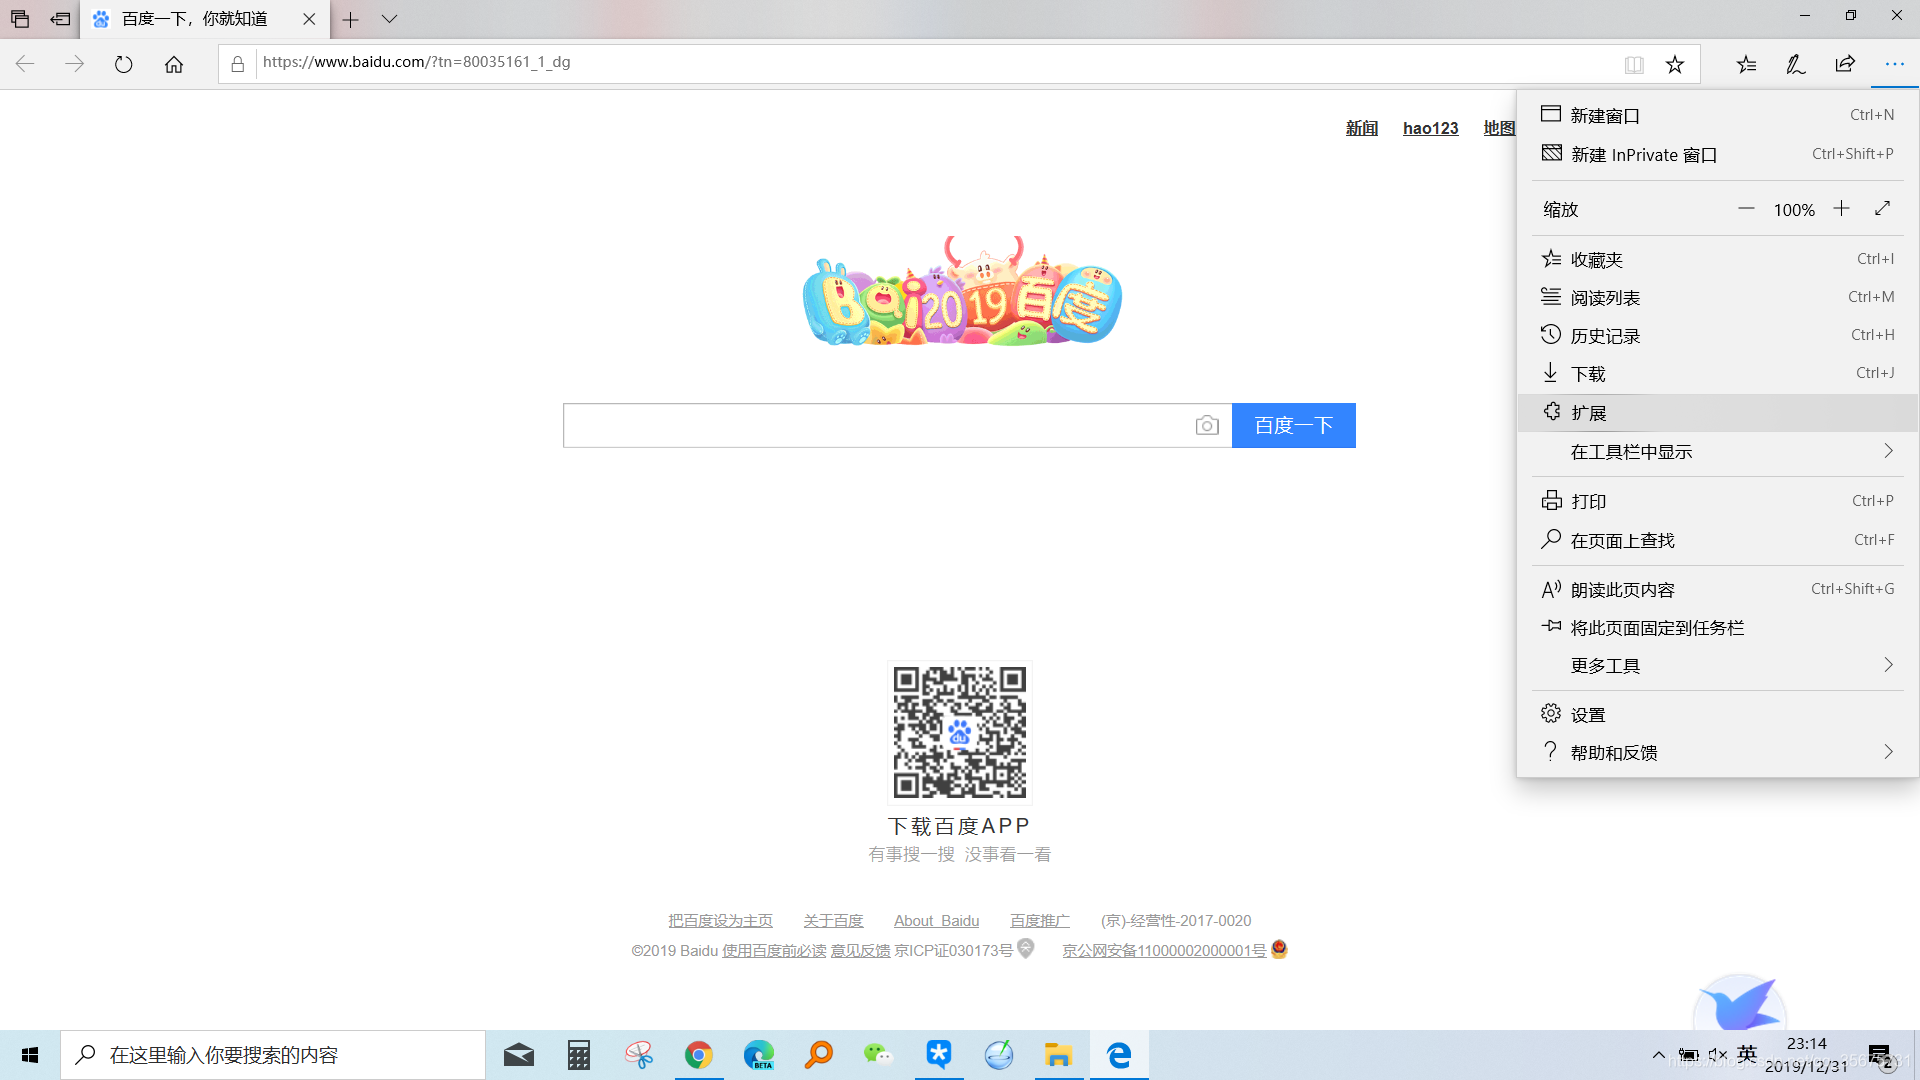Open the Web Notes pen icon
Screen dimensions: 1920x1080
tap(1795, 63)
